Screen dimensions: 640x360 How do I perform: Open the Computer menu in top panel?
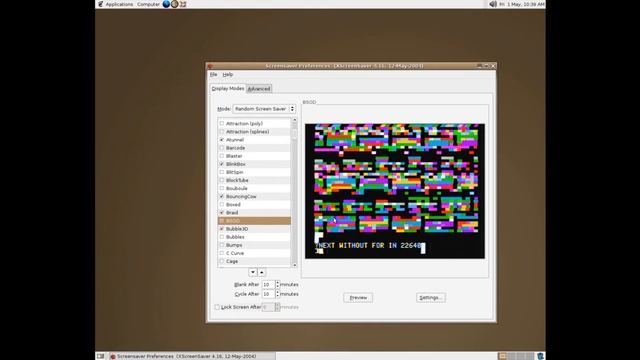pyautogui.click(x=148, y=4)
